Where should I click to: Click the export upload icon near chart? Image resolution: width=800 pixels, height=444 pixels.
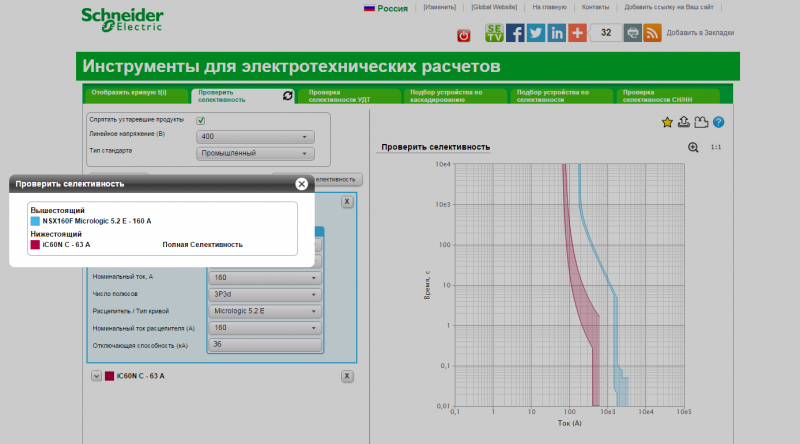[x=684, y=121]
